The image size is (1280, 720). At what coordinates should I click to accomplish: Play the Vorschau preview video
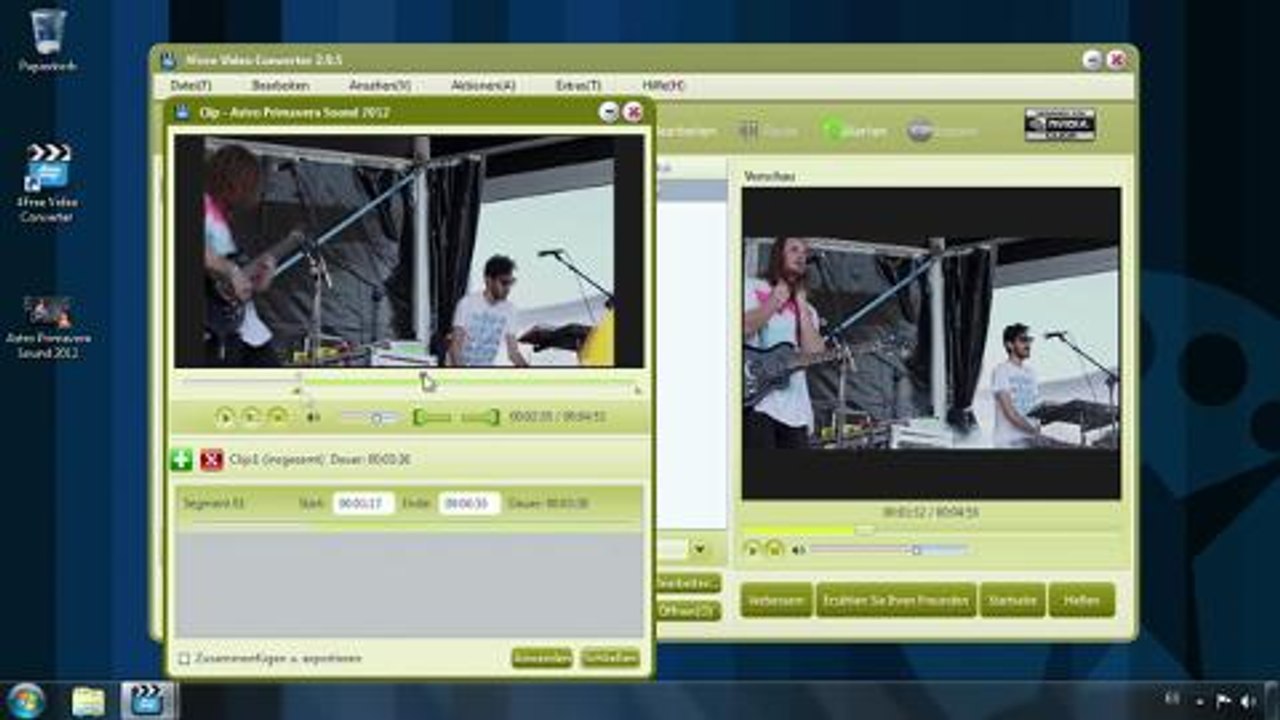pyautogui.click(x=752, y=549)
